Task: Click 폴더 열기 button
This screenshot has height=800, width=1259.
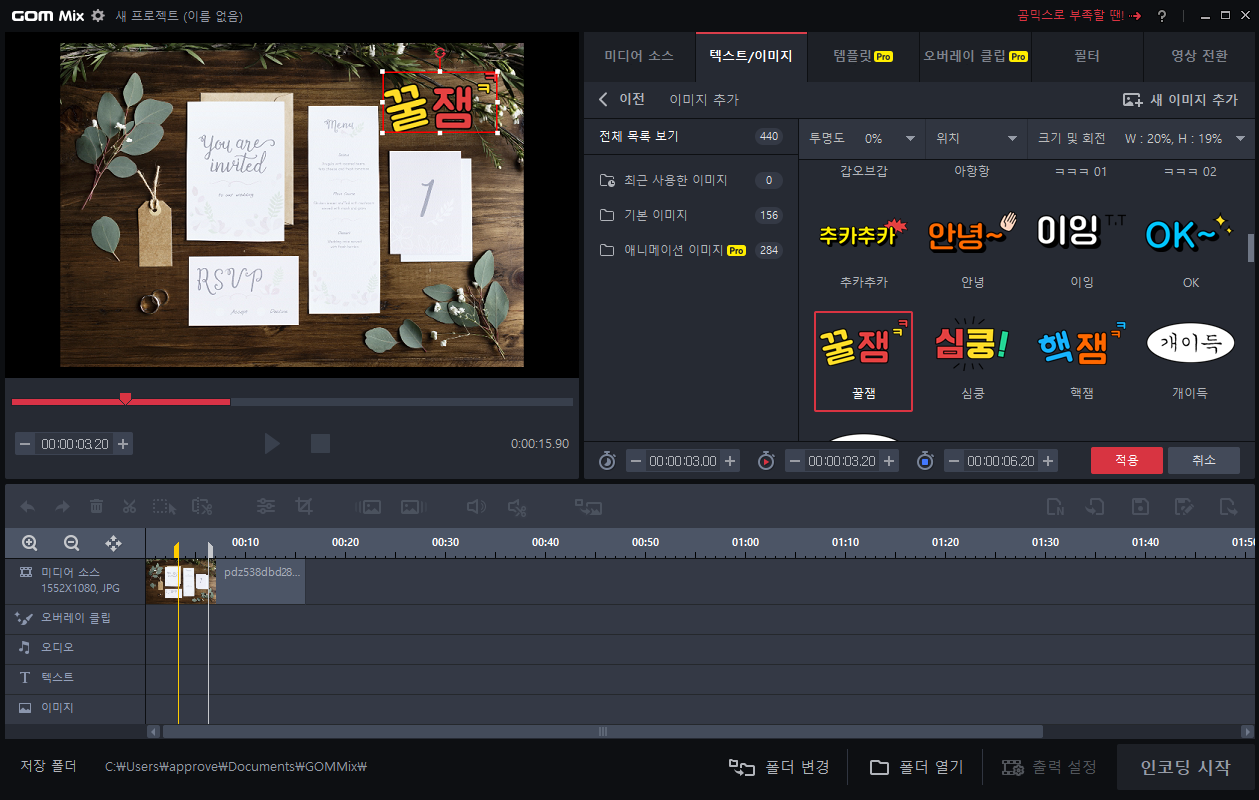Action: tap(916, 767)
